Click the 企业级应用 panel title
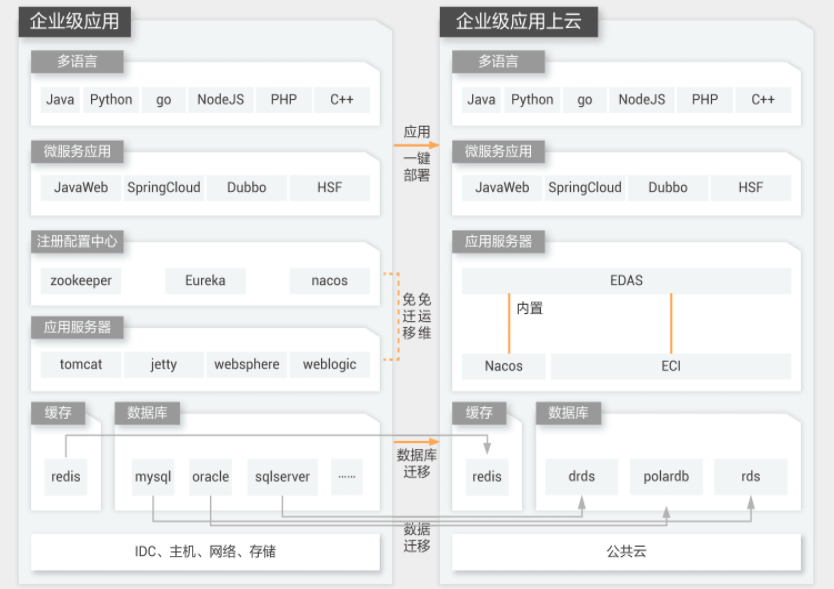Screen dimensions: 834x589 tap(74, 21)
